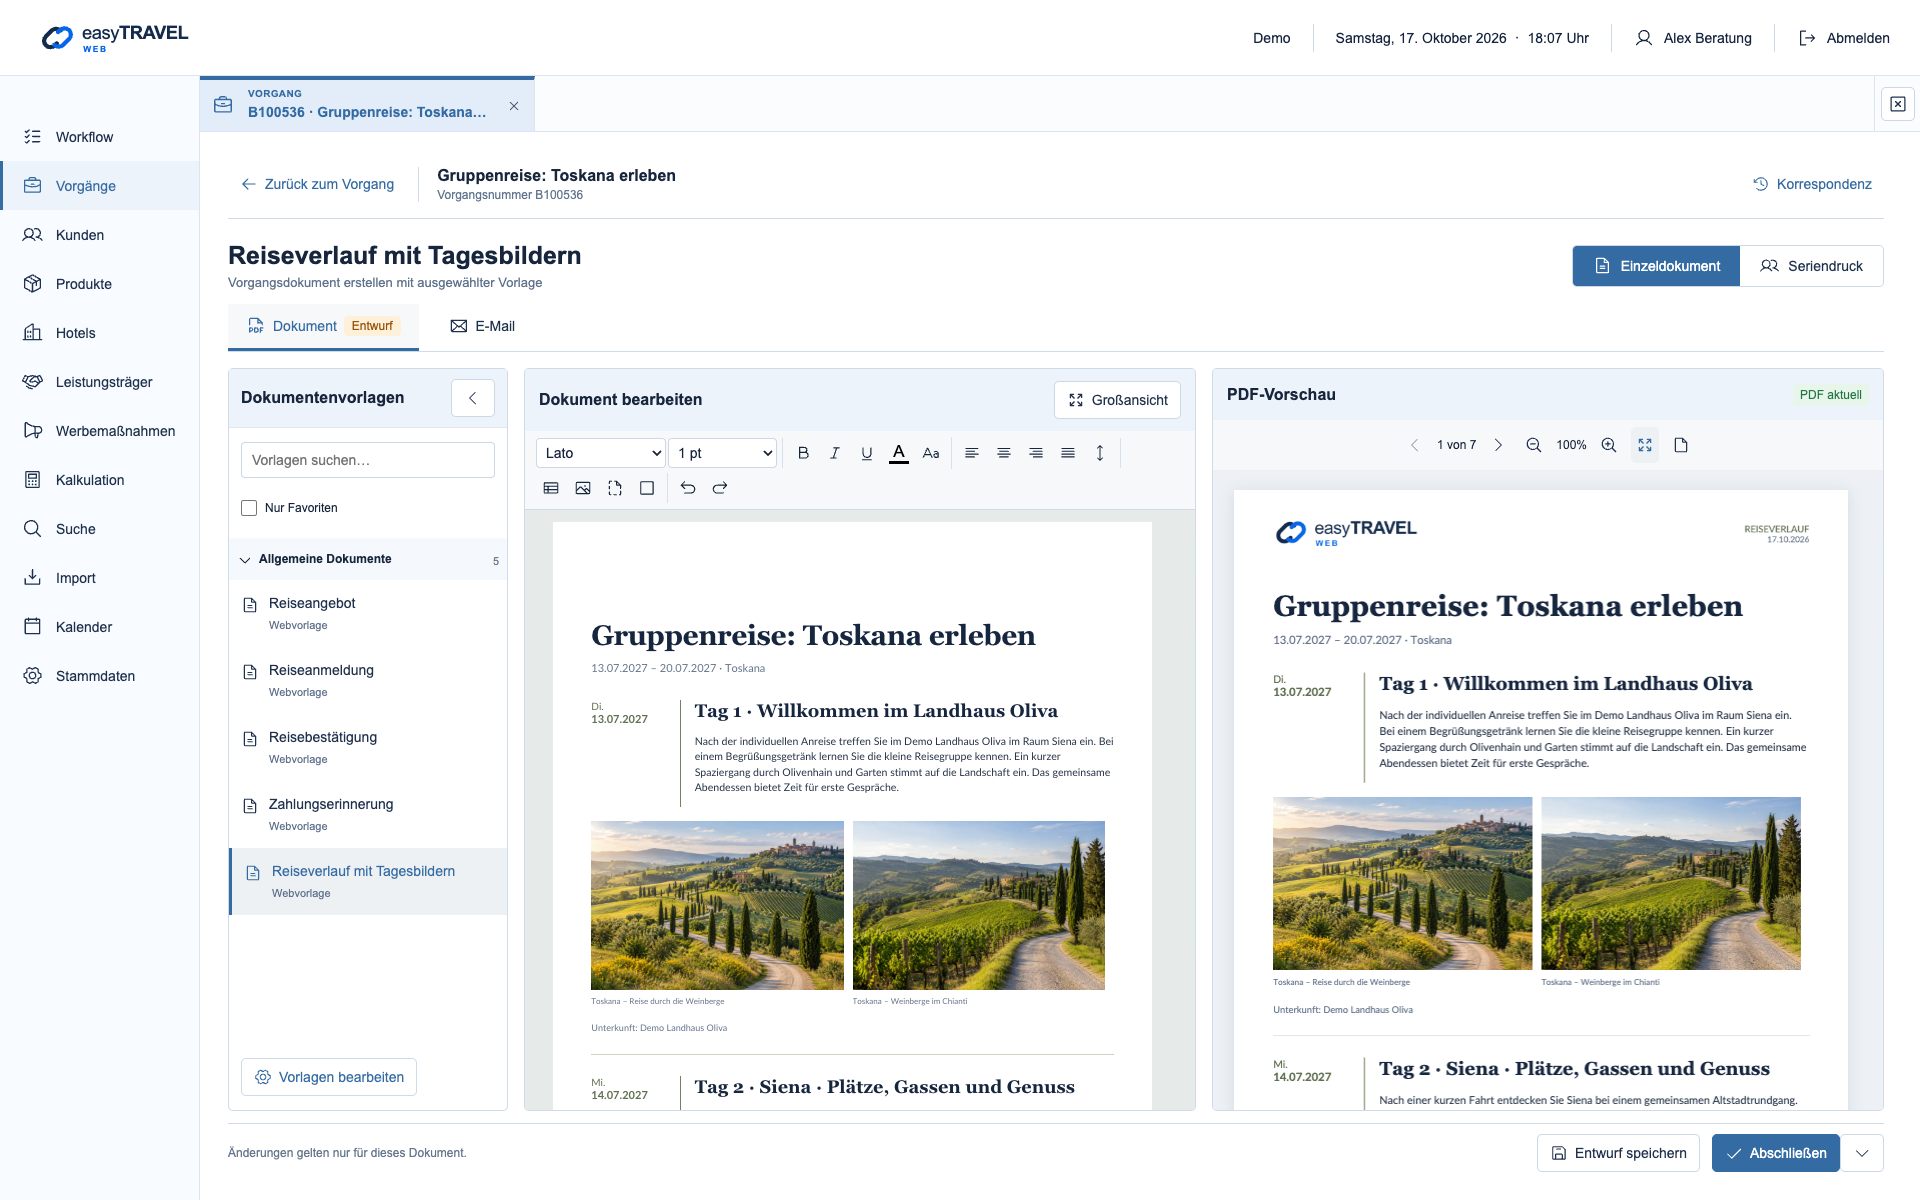Select Zahlungserinnerung template
Viewport: 1920px width, 1200px height.
[x=368, y=815]
